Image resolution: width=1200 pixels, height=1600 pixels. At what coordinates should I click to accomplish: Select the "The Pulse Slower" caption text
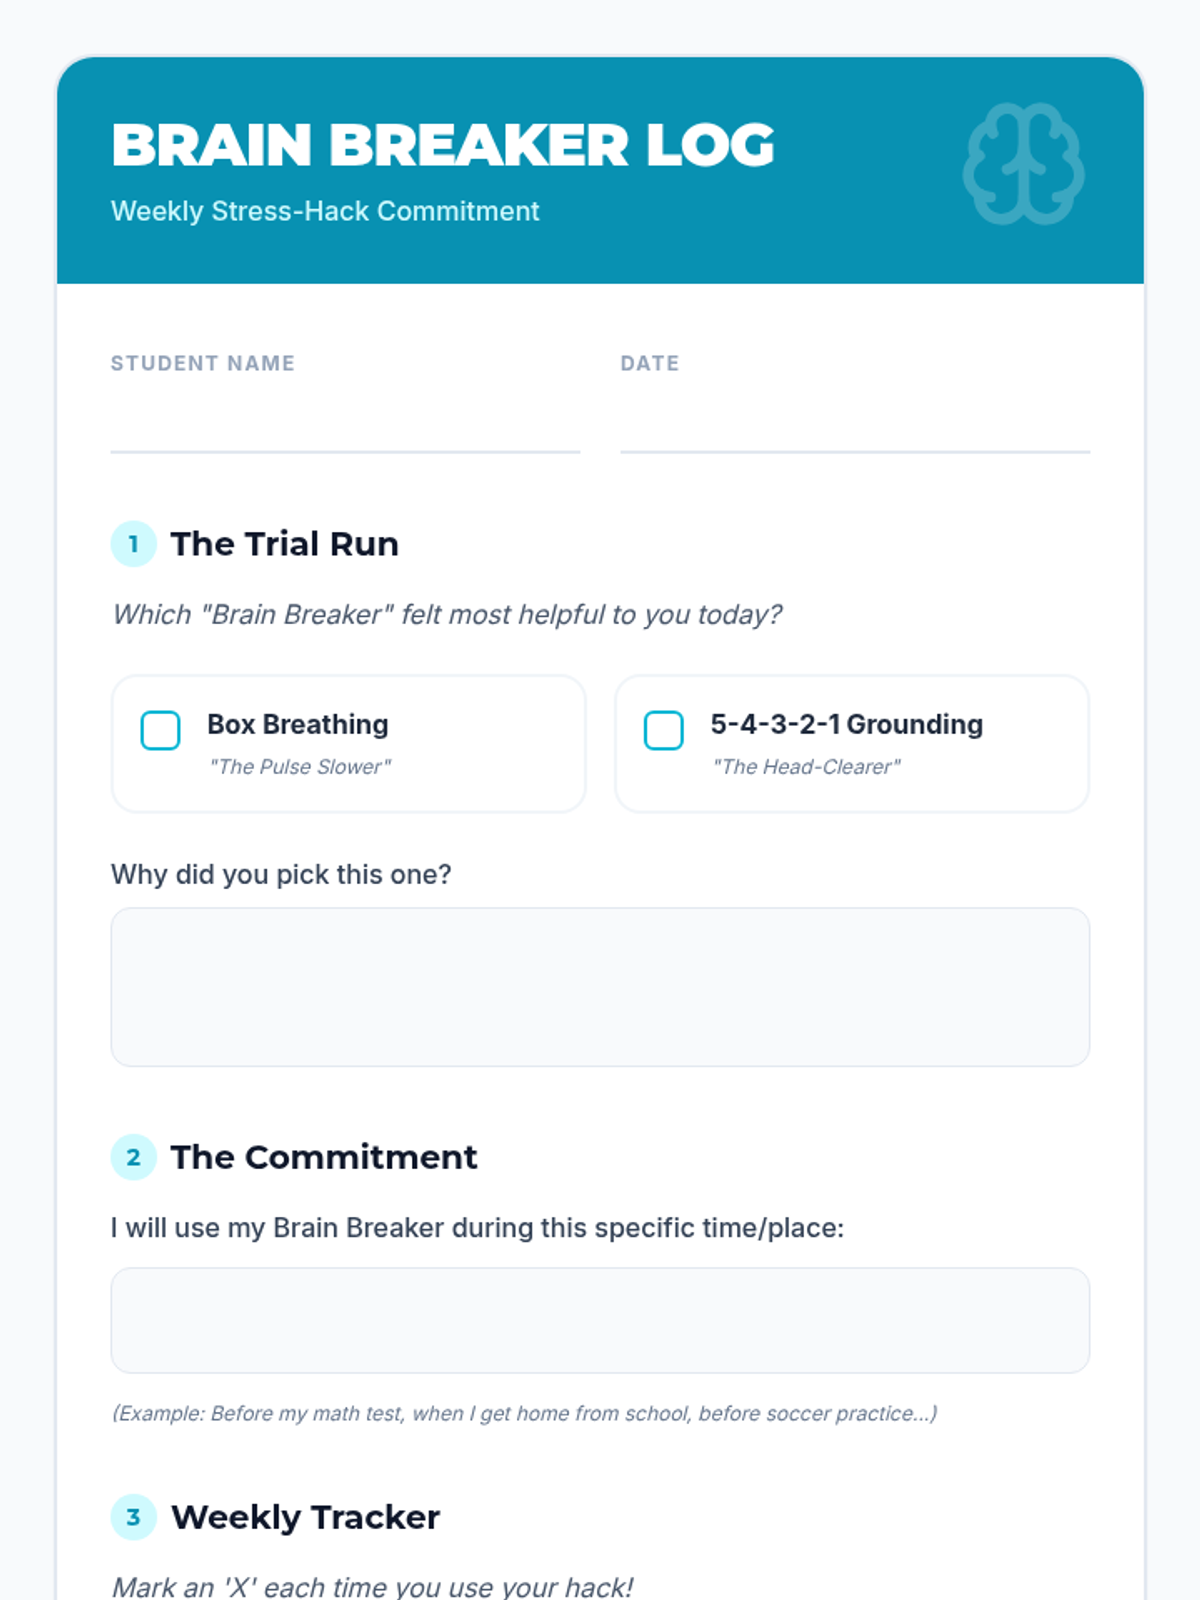(300, 767)
